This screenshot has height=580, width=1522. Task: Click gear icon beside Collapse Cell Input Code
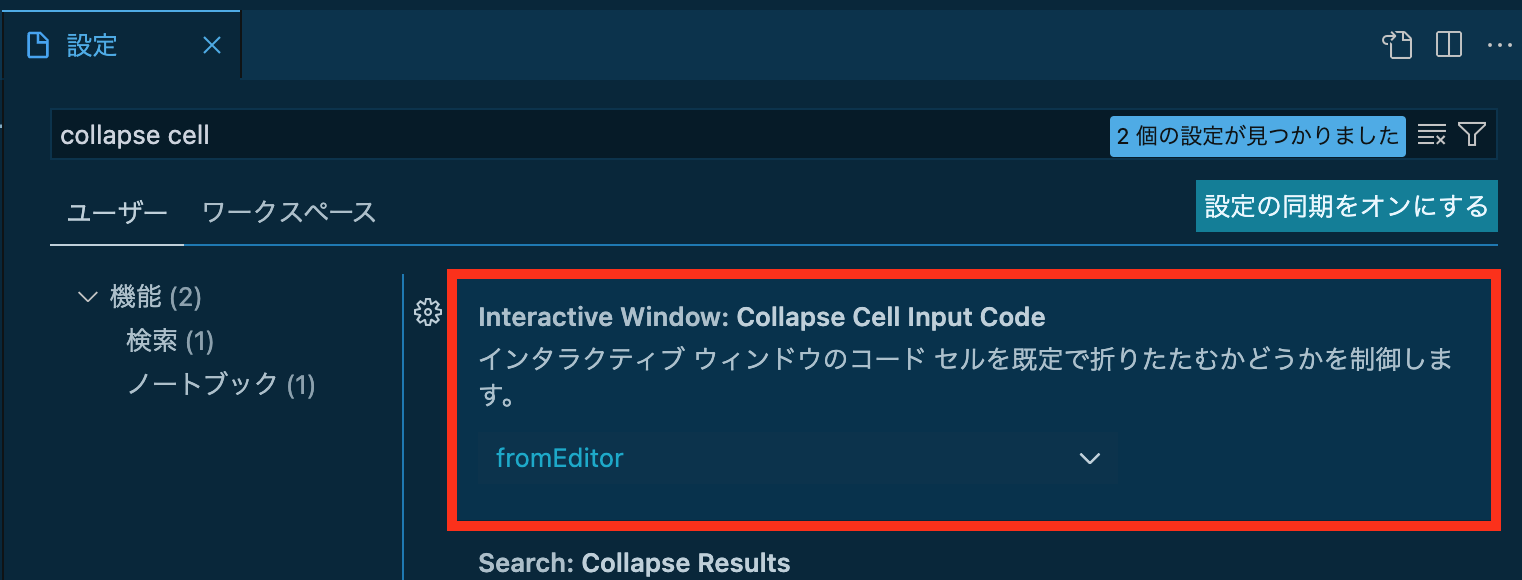427,312
